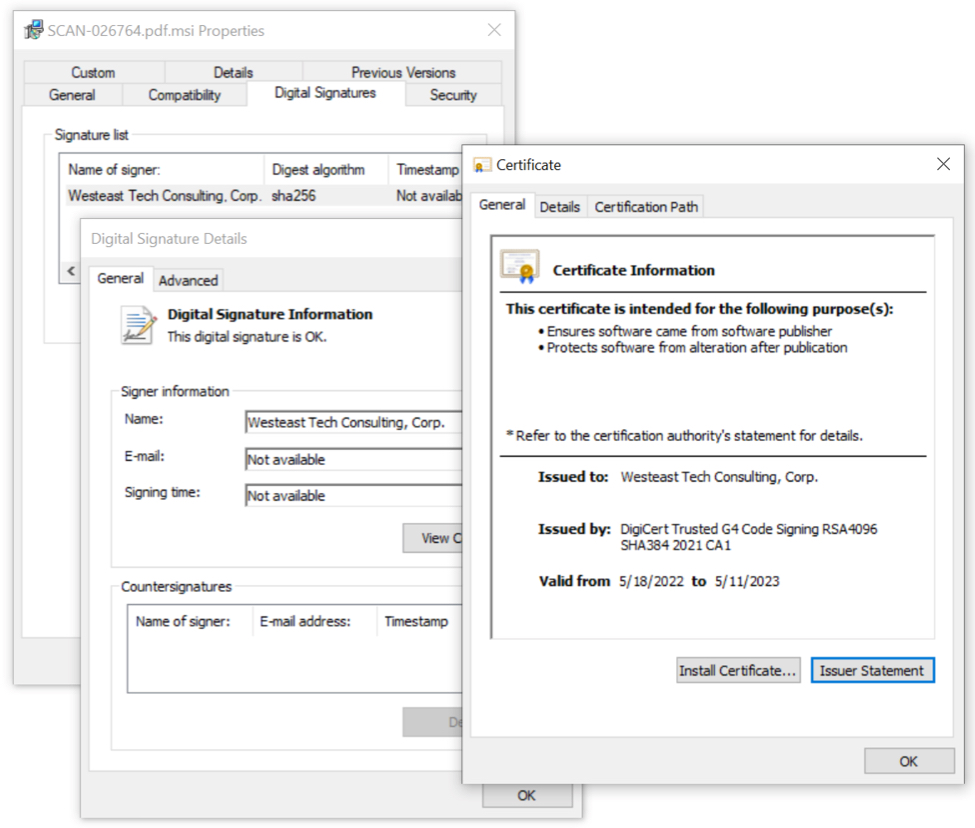Click the signature list left scroll arrow
Viewport: 975px width, 828px height.
[x=71, y=271]
